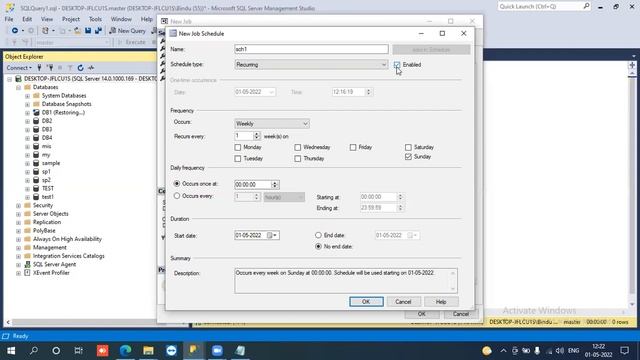Open the Edit menu

click(27, 19)
